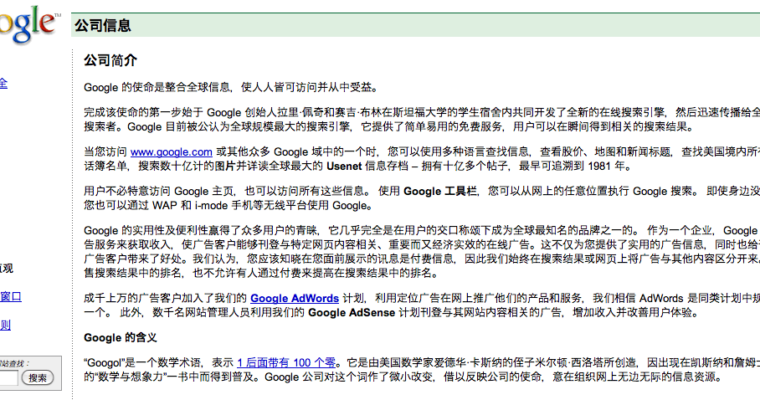This screenshot has height=400, width=760.
Task: Click the 公司信息 page header
Action: coord(102,25)
